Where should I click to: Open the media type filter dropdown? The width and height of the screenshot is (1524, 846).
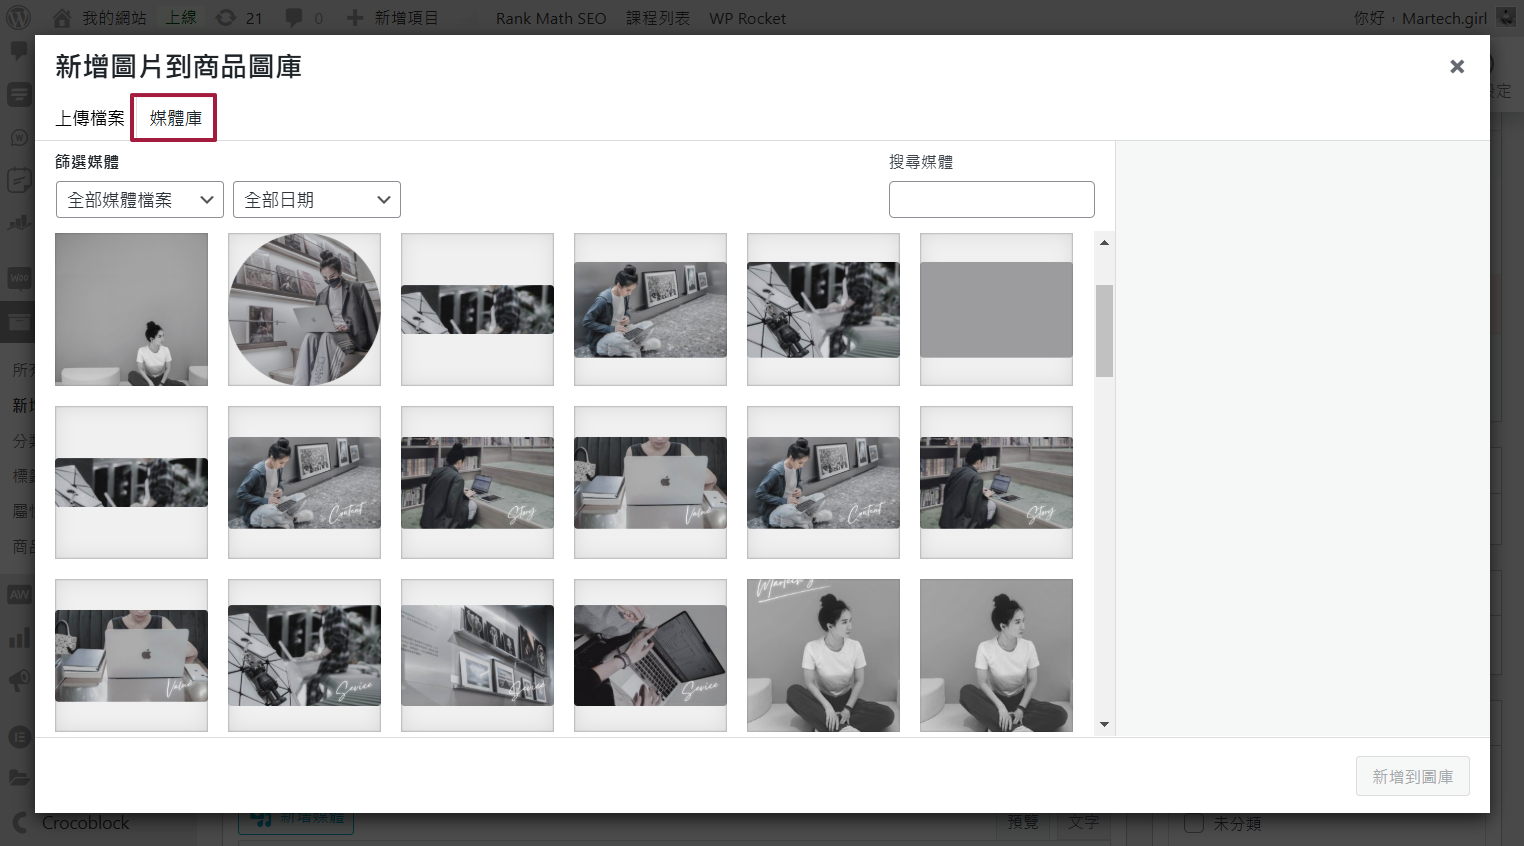point(140,200)
